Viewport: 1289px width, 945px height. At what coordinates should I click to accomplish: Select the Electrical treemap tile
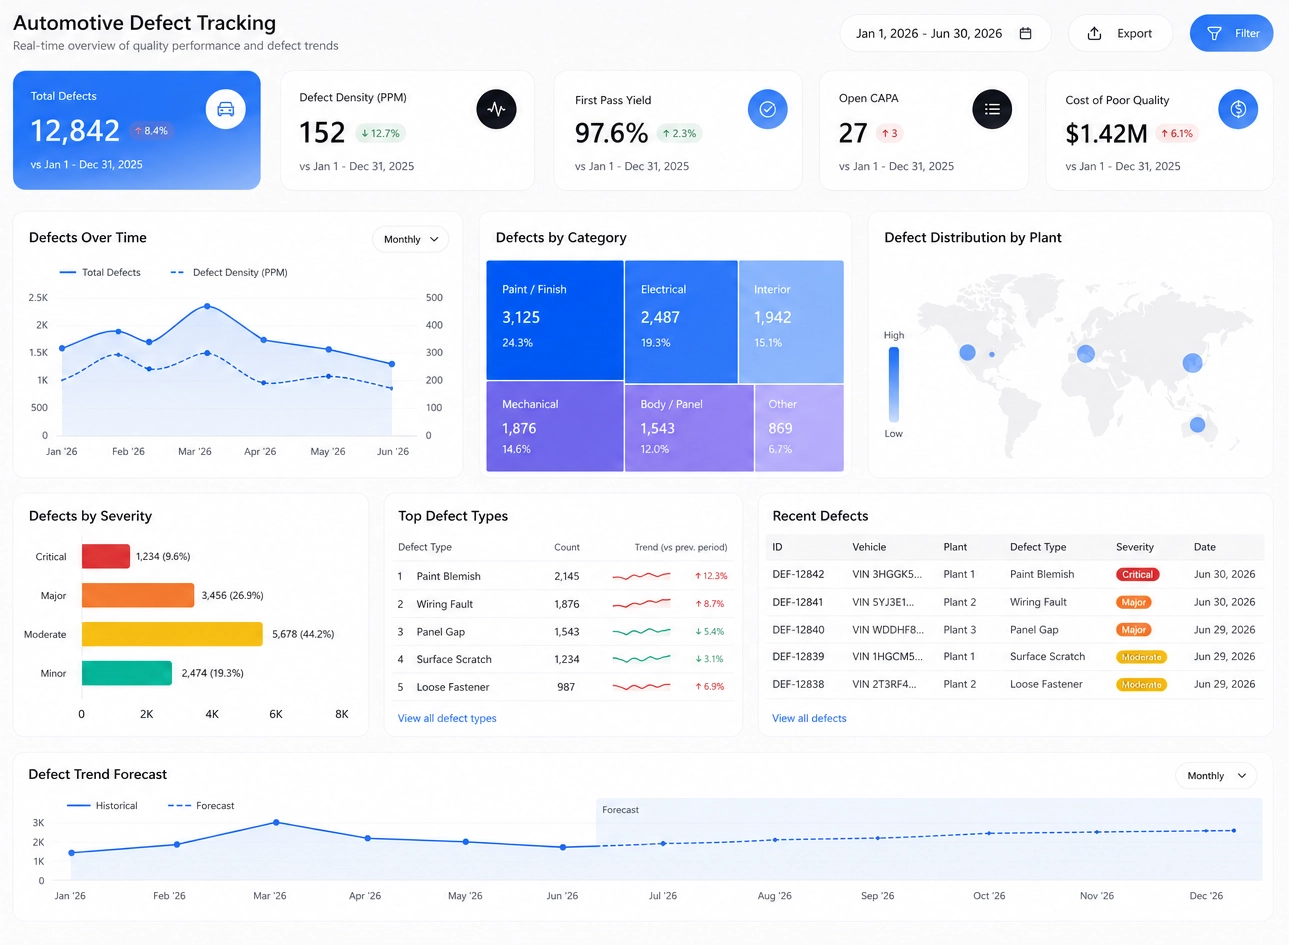coord(681,321)
